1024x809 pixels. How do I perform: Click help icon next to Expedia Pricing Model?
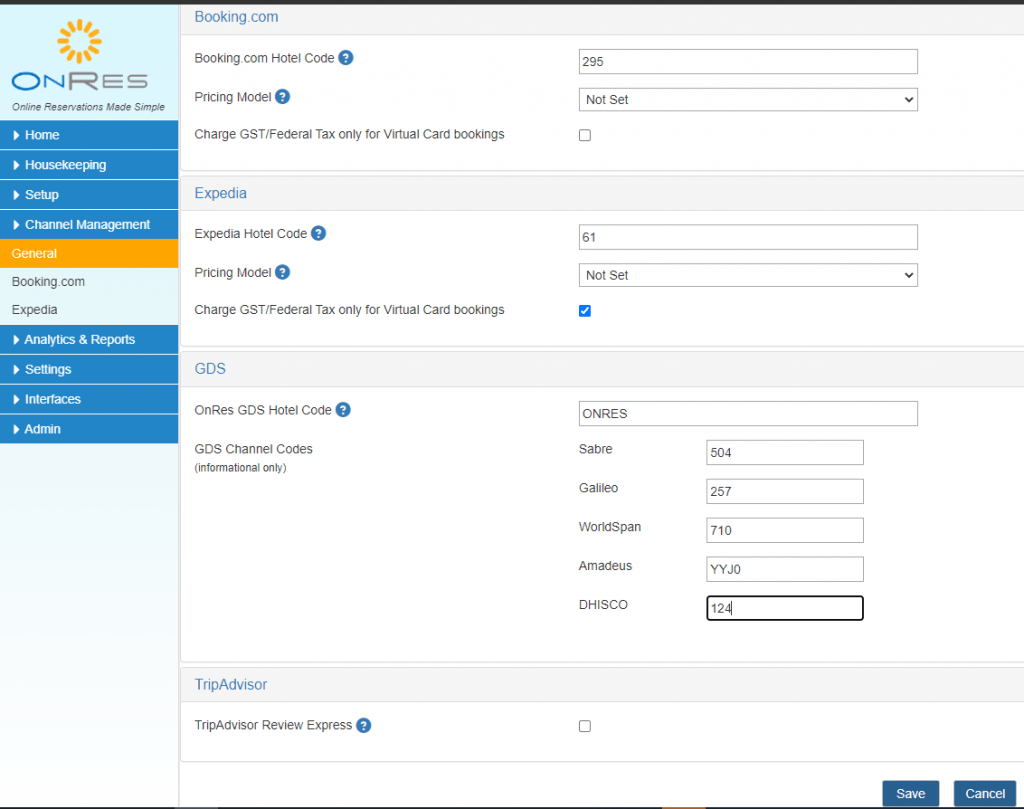(283, 272)
